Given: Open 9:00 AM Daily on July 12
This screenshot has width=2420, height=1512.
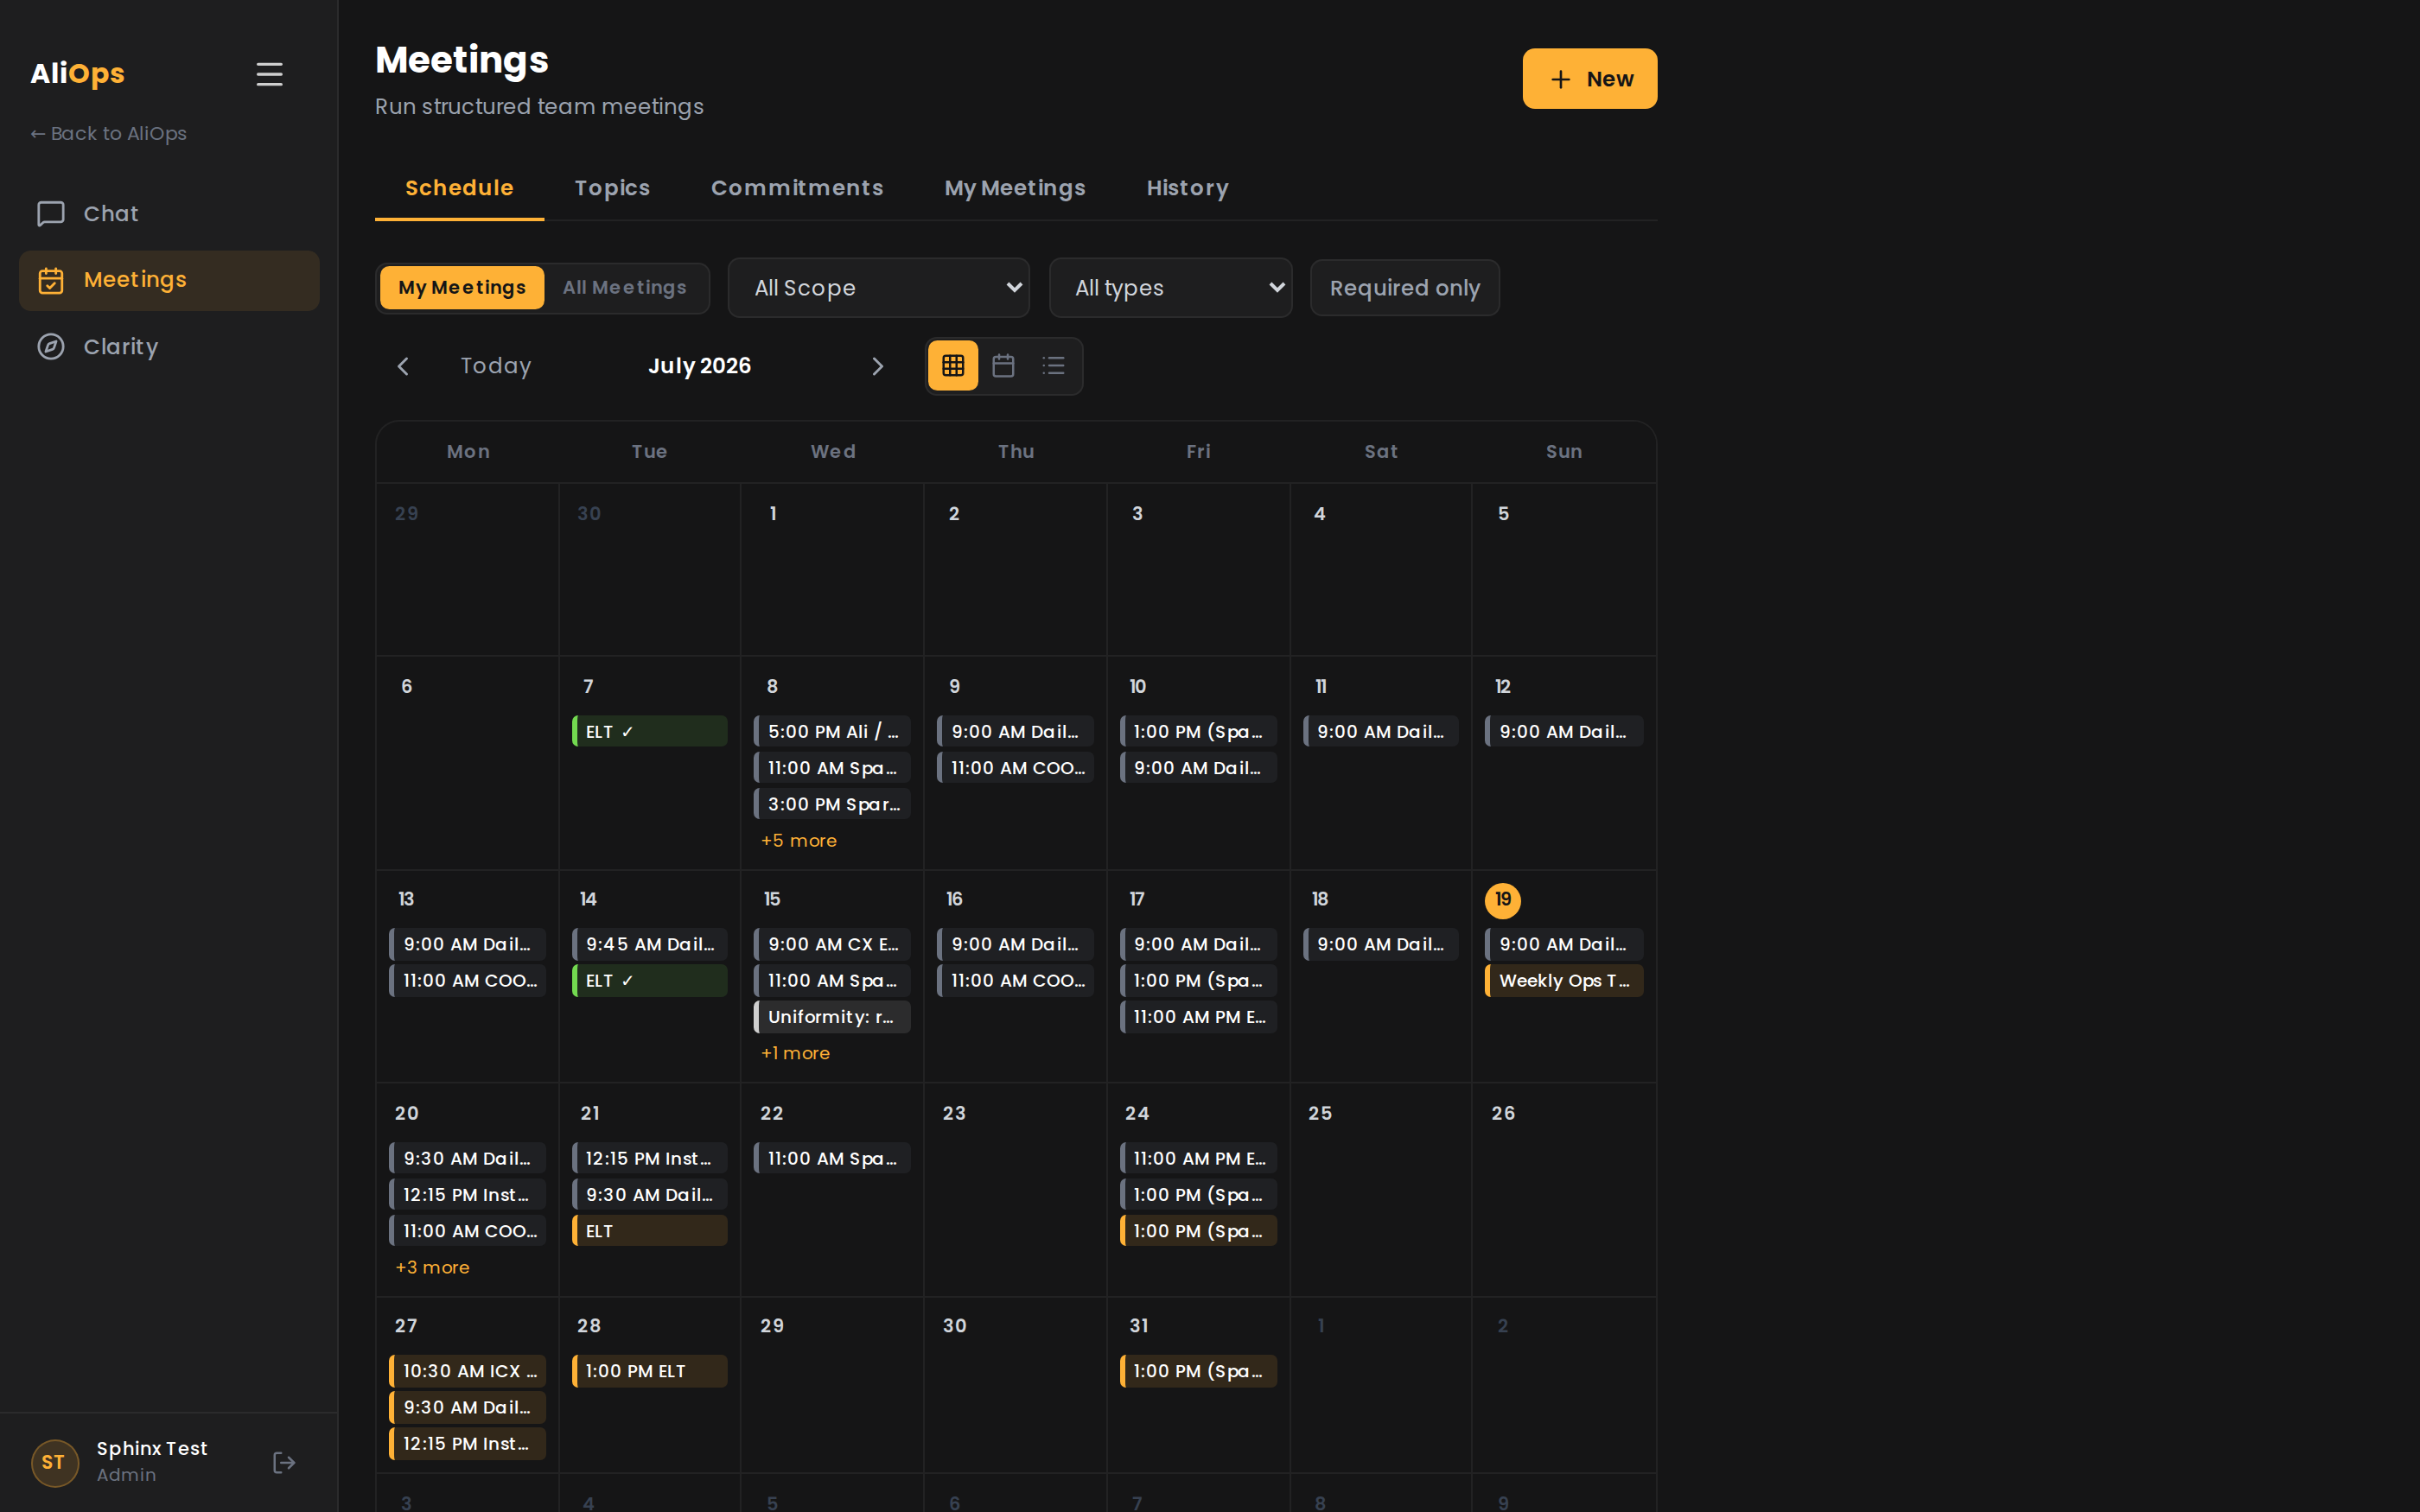Looking at the screenshot, I should tap(1564, 732).
